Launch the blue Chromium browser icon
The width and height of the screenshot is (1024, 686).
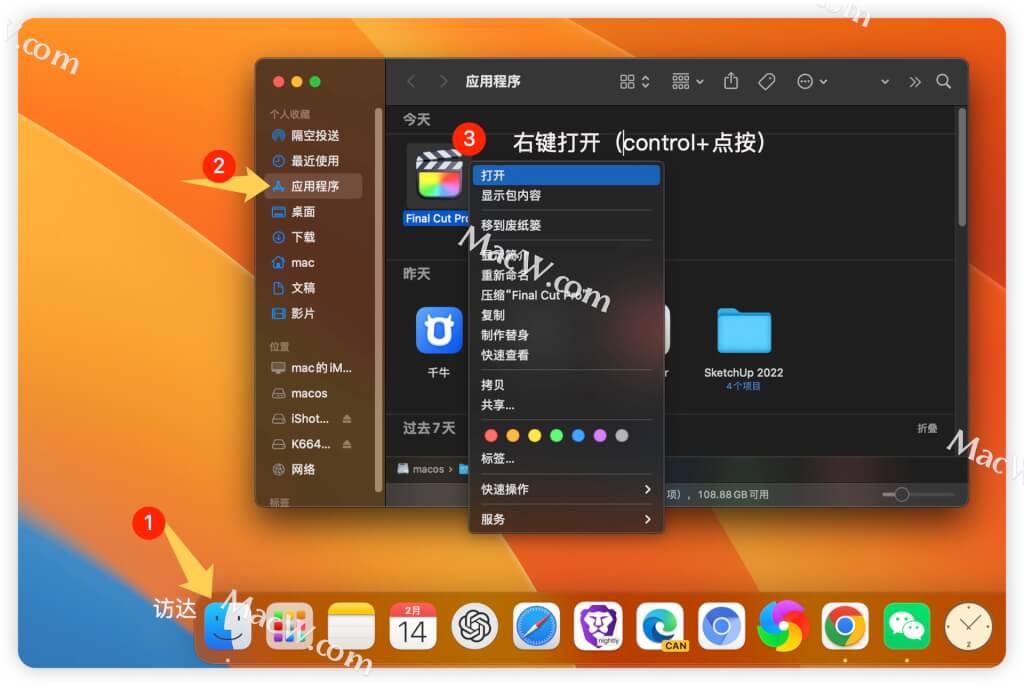click(x=722, y=626)
